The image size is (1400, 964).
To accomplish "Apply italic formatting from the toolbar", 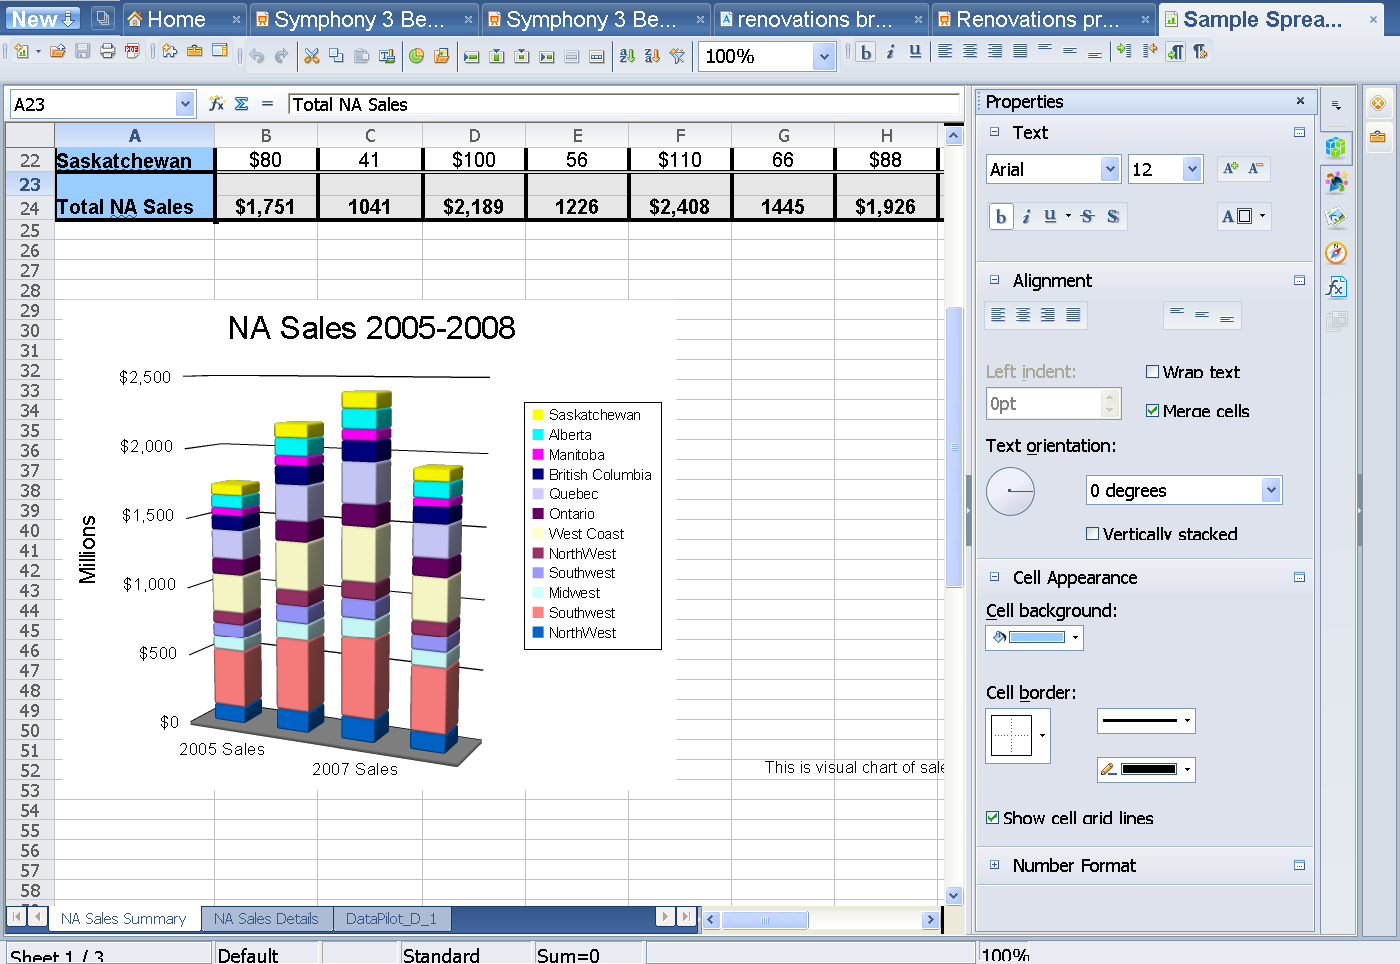I will (888, 53).
